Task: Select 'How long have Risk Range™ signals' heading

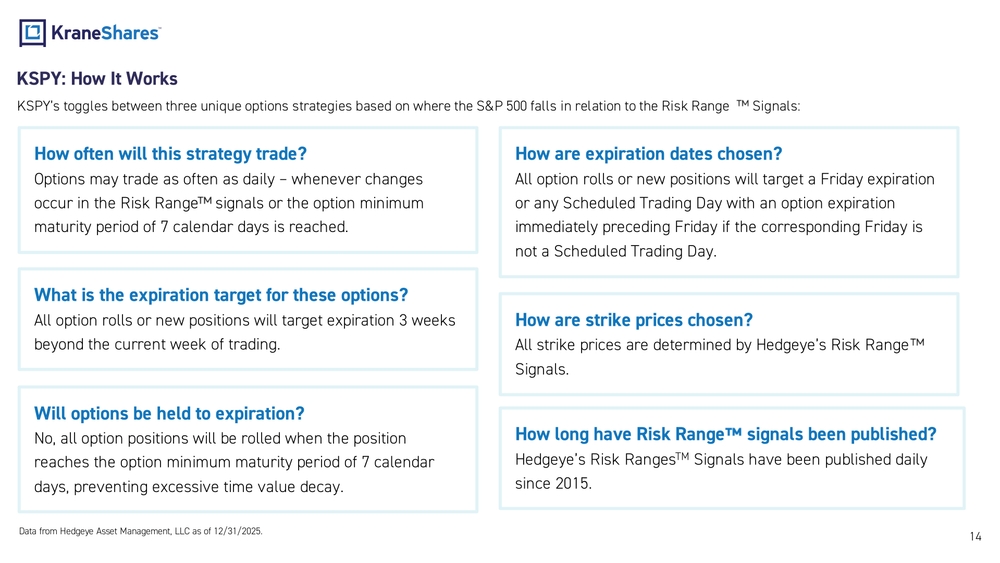Action: coord(725,434)
